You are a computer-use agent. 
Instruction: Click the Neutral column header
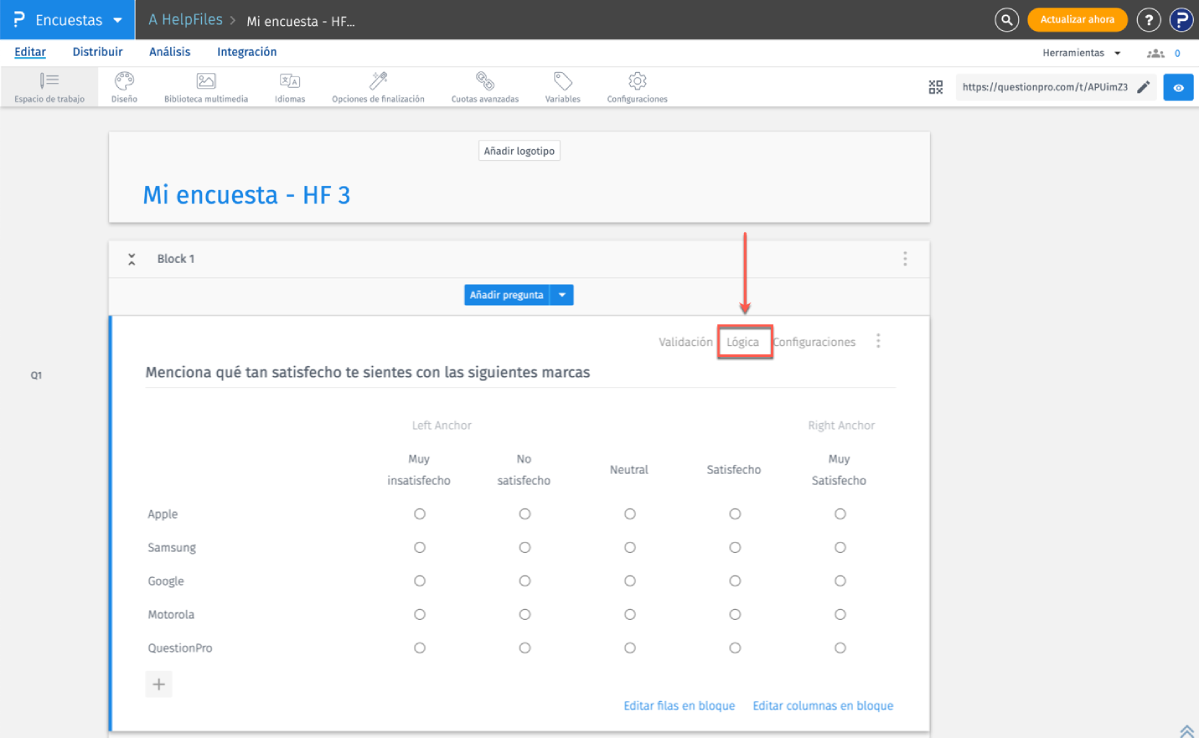click(x=629, y=470)
